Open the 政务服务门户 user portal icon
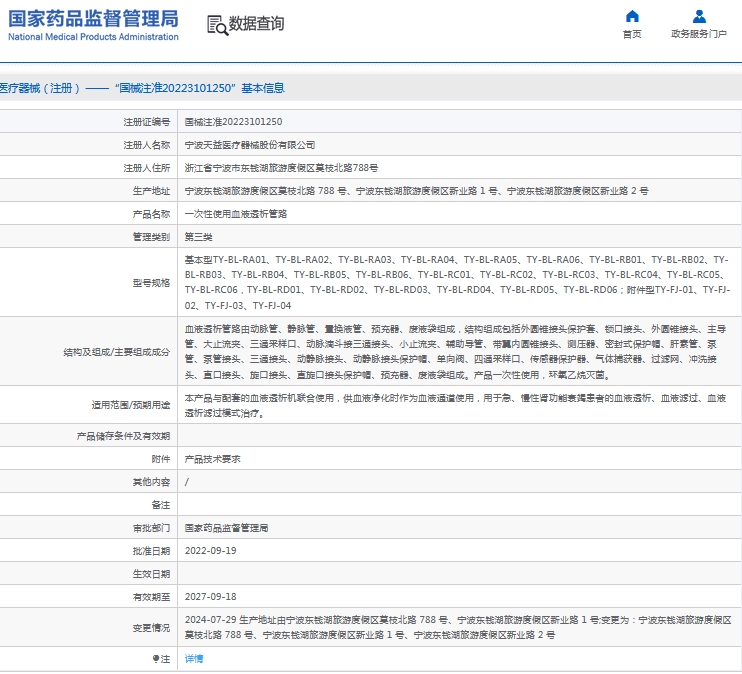The image size is (742, 674). [699, 17]
